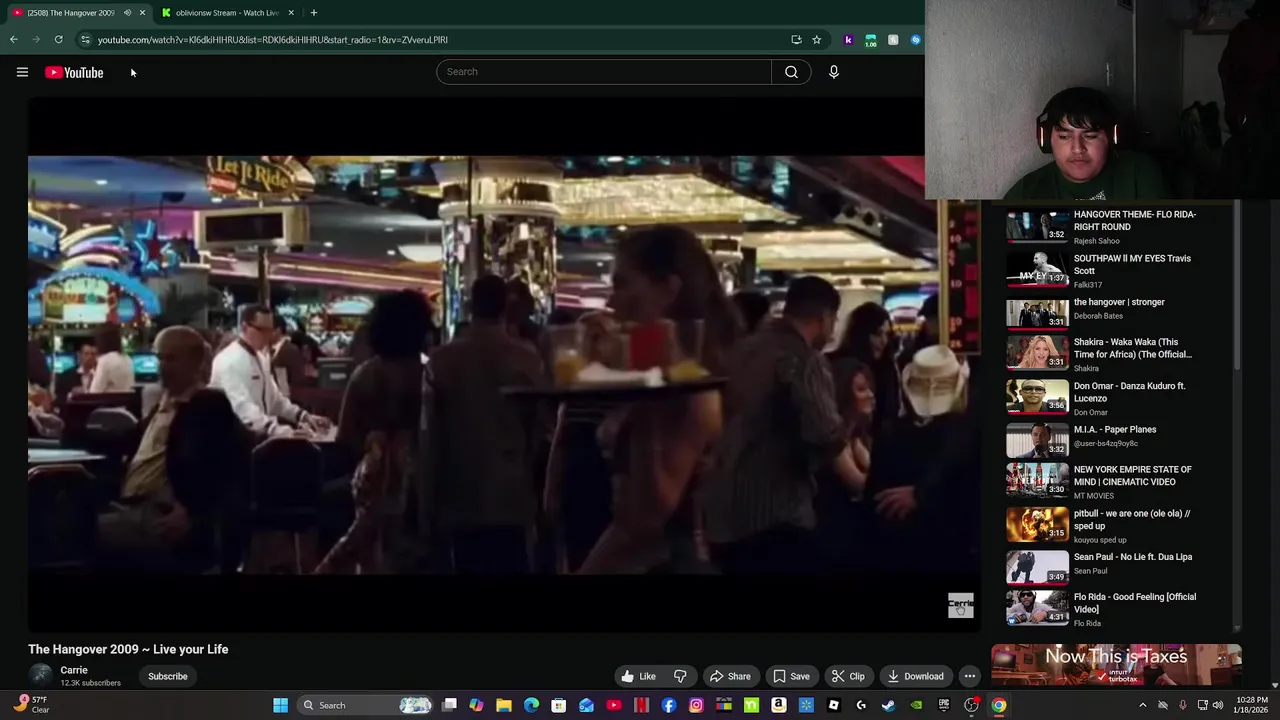This screenshot has width=1280, height=720.
Task: Click the site information icon in address bar
Action: pos(86,40)
